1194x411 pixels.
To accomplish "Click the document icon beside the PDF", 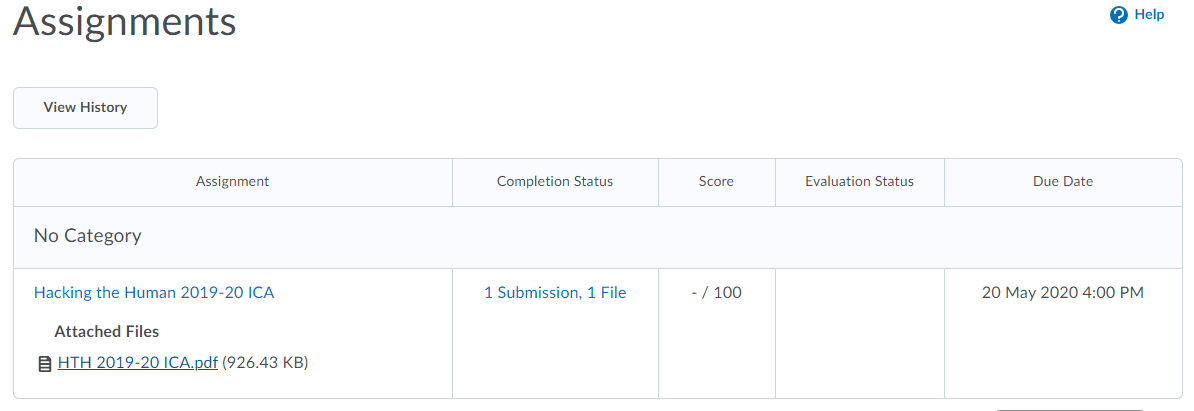I will tap(45, 365).
